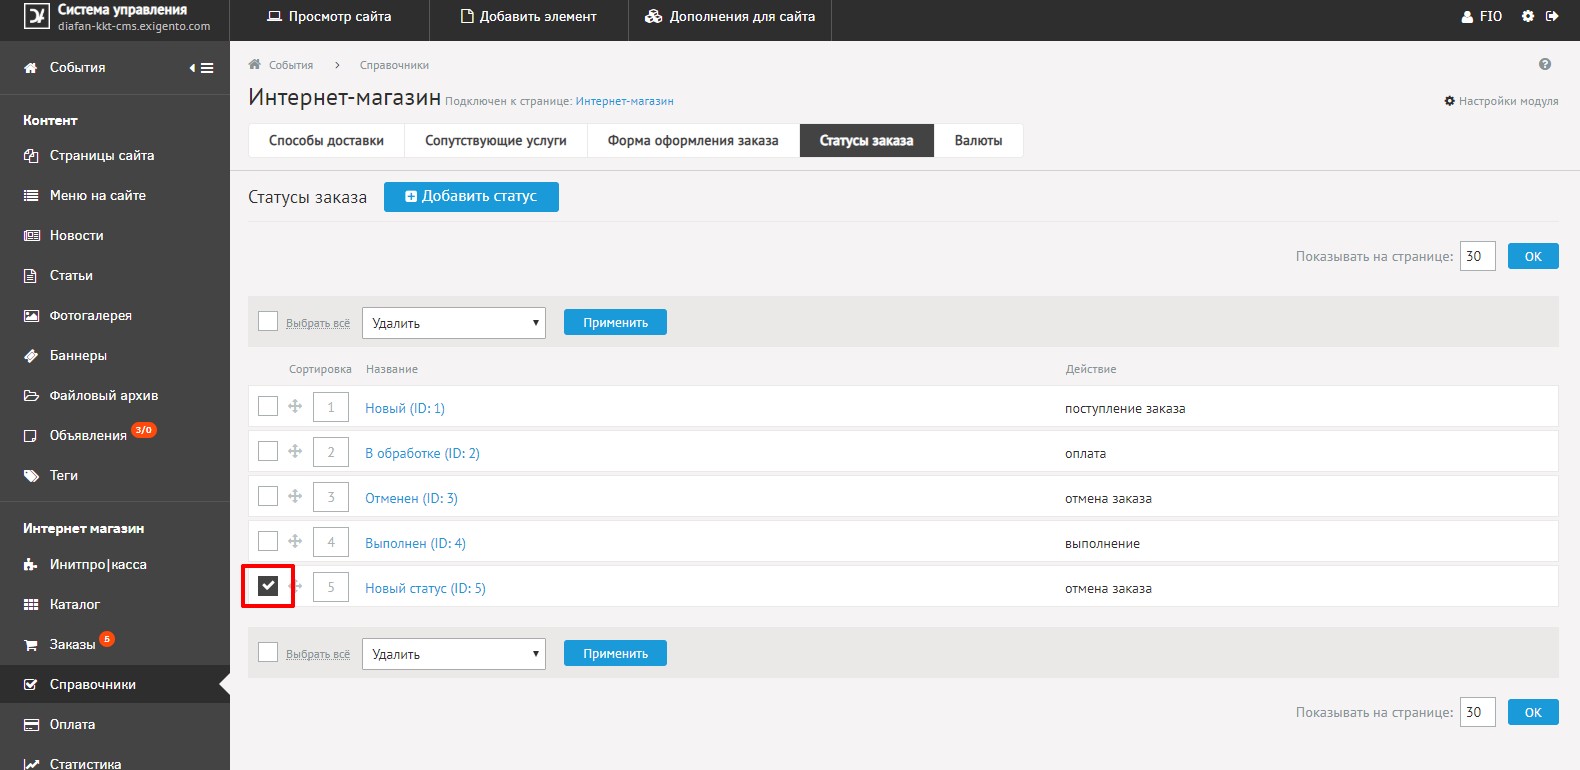Screen dimensions: 1580x770
Task: Click the Страницы сайта pages icon
Action: coord(31,155)
